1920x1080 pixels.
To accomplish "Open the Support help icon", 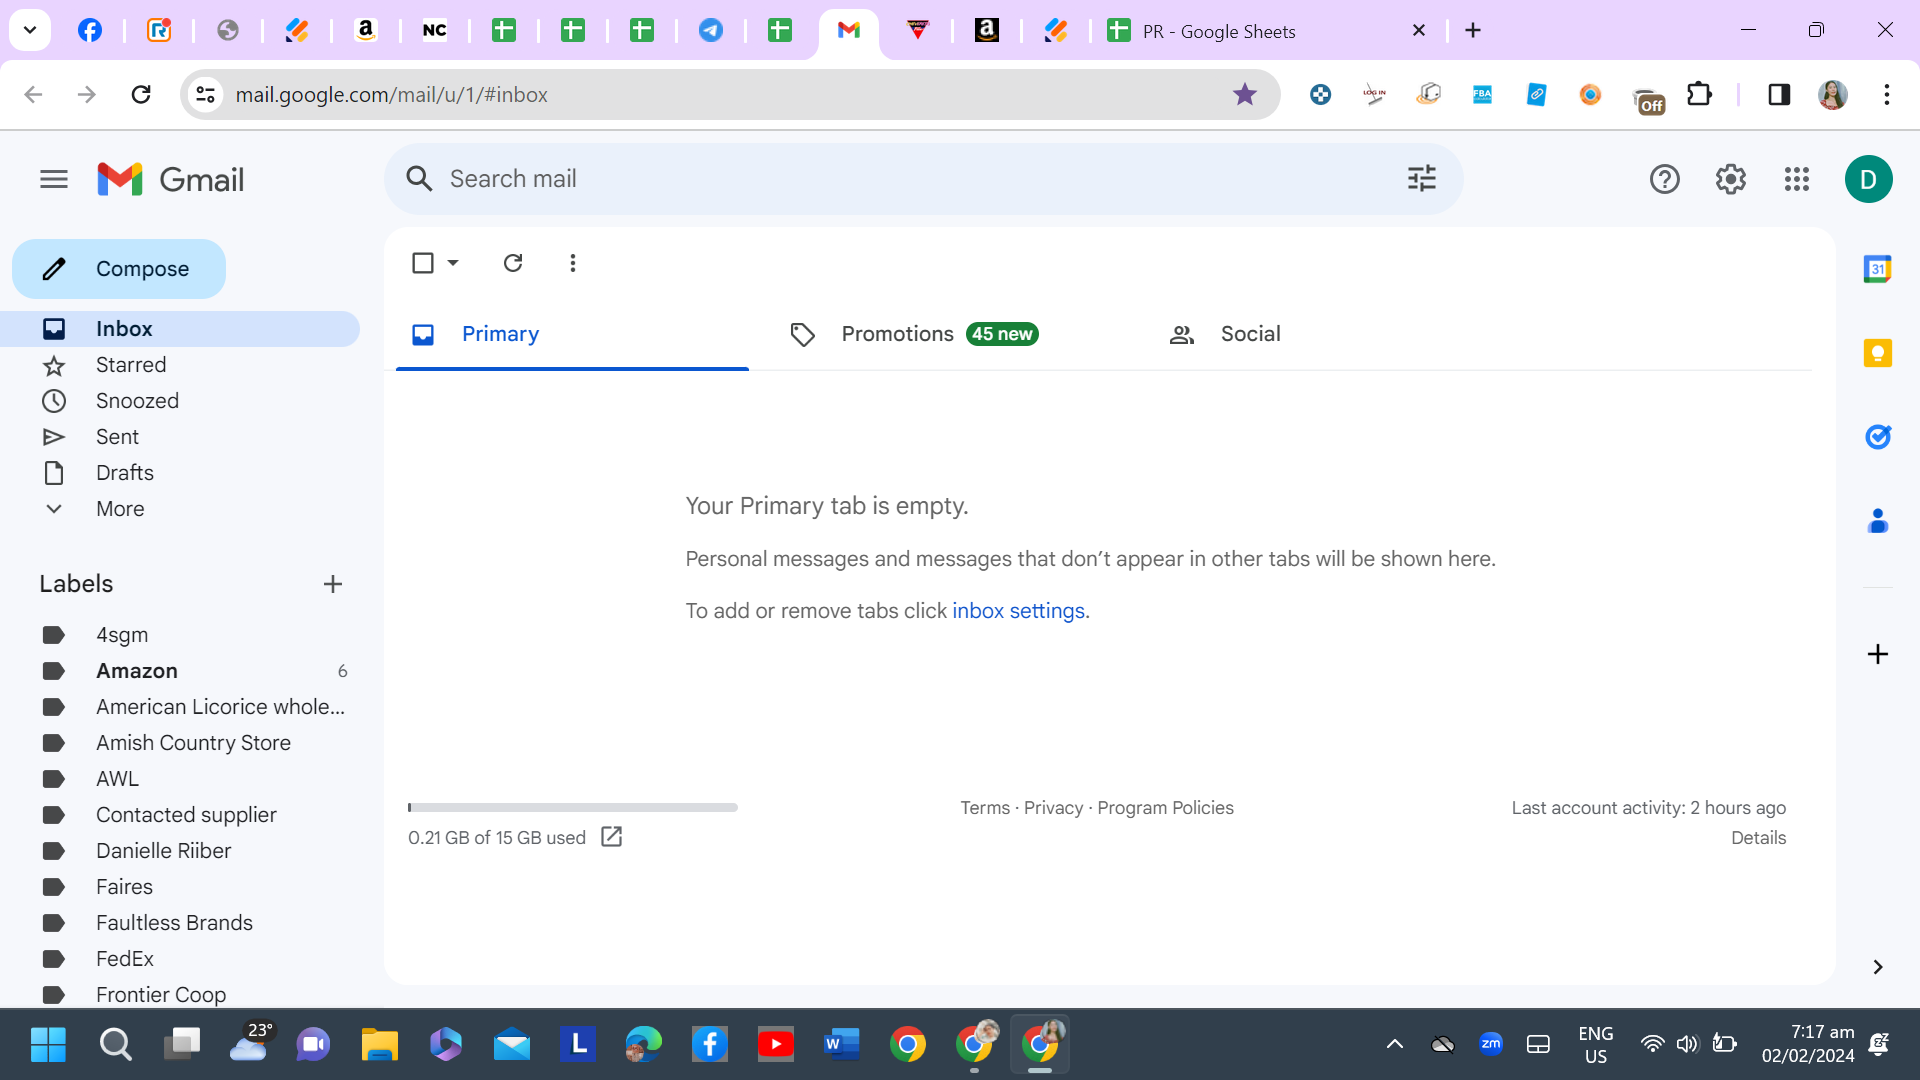I will (1664, 179).
